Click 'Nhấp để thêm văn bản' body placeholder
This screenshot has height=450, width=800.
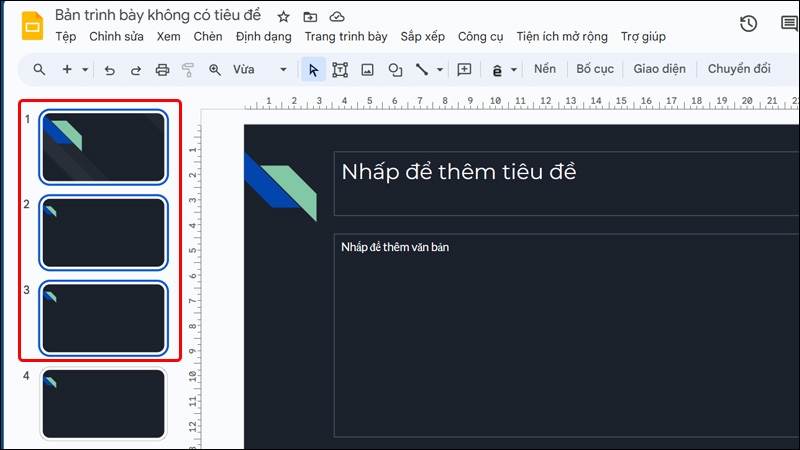point(566,336)
